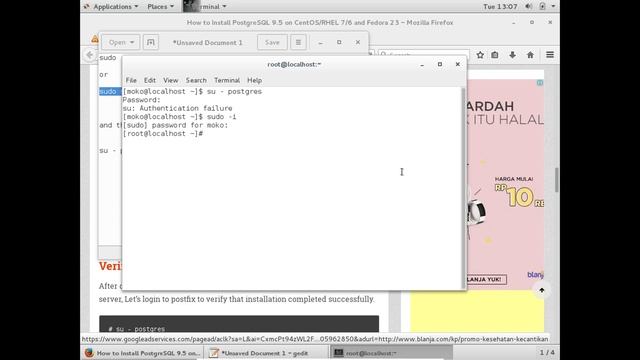
Task: Click the battery/power icon in top panel
Action: tap(542, 7)
